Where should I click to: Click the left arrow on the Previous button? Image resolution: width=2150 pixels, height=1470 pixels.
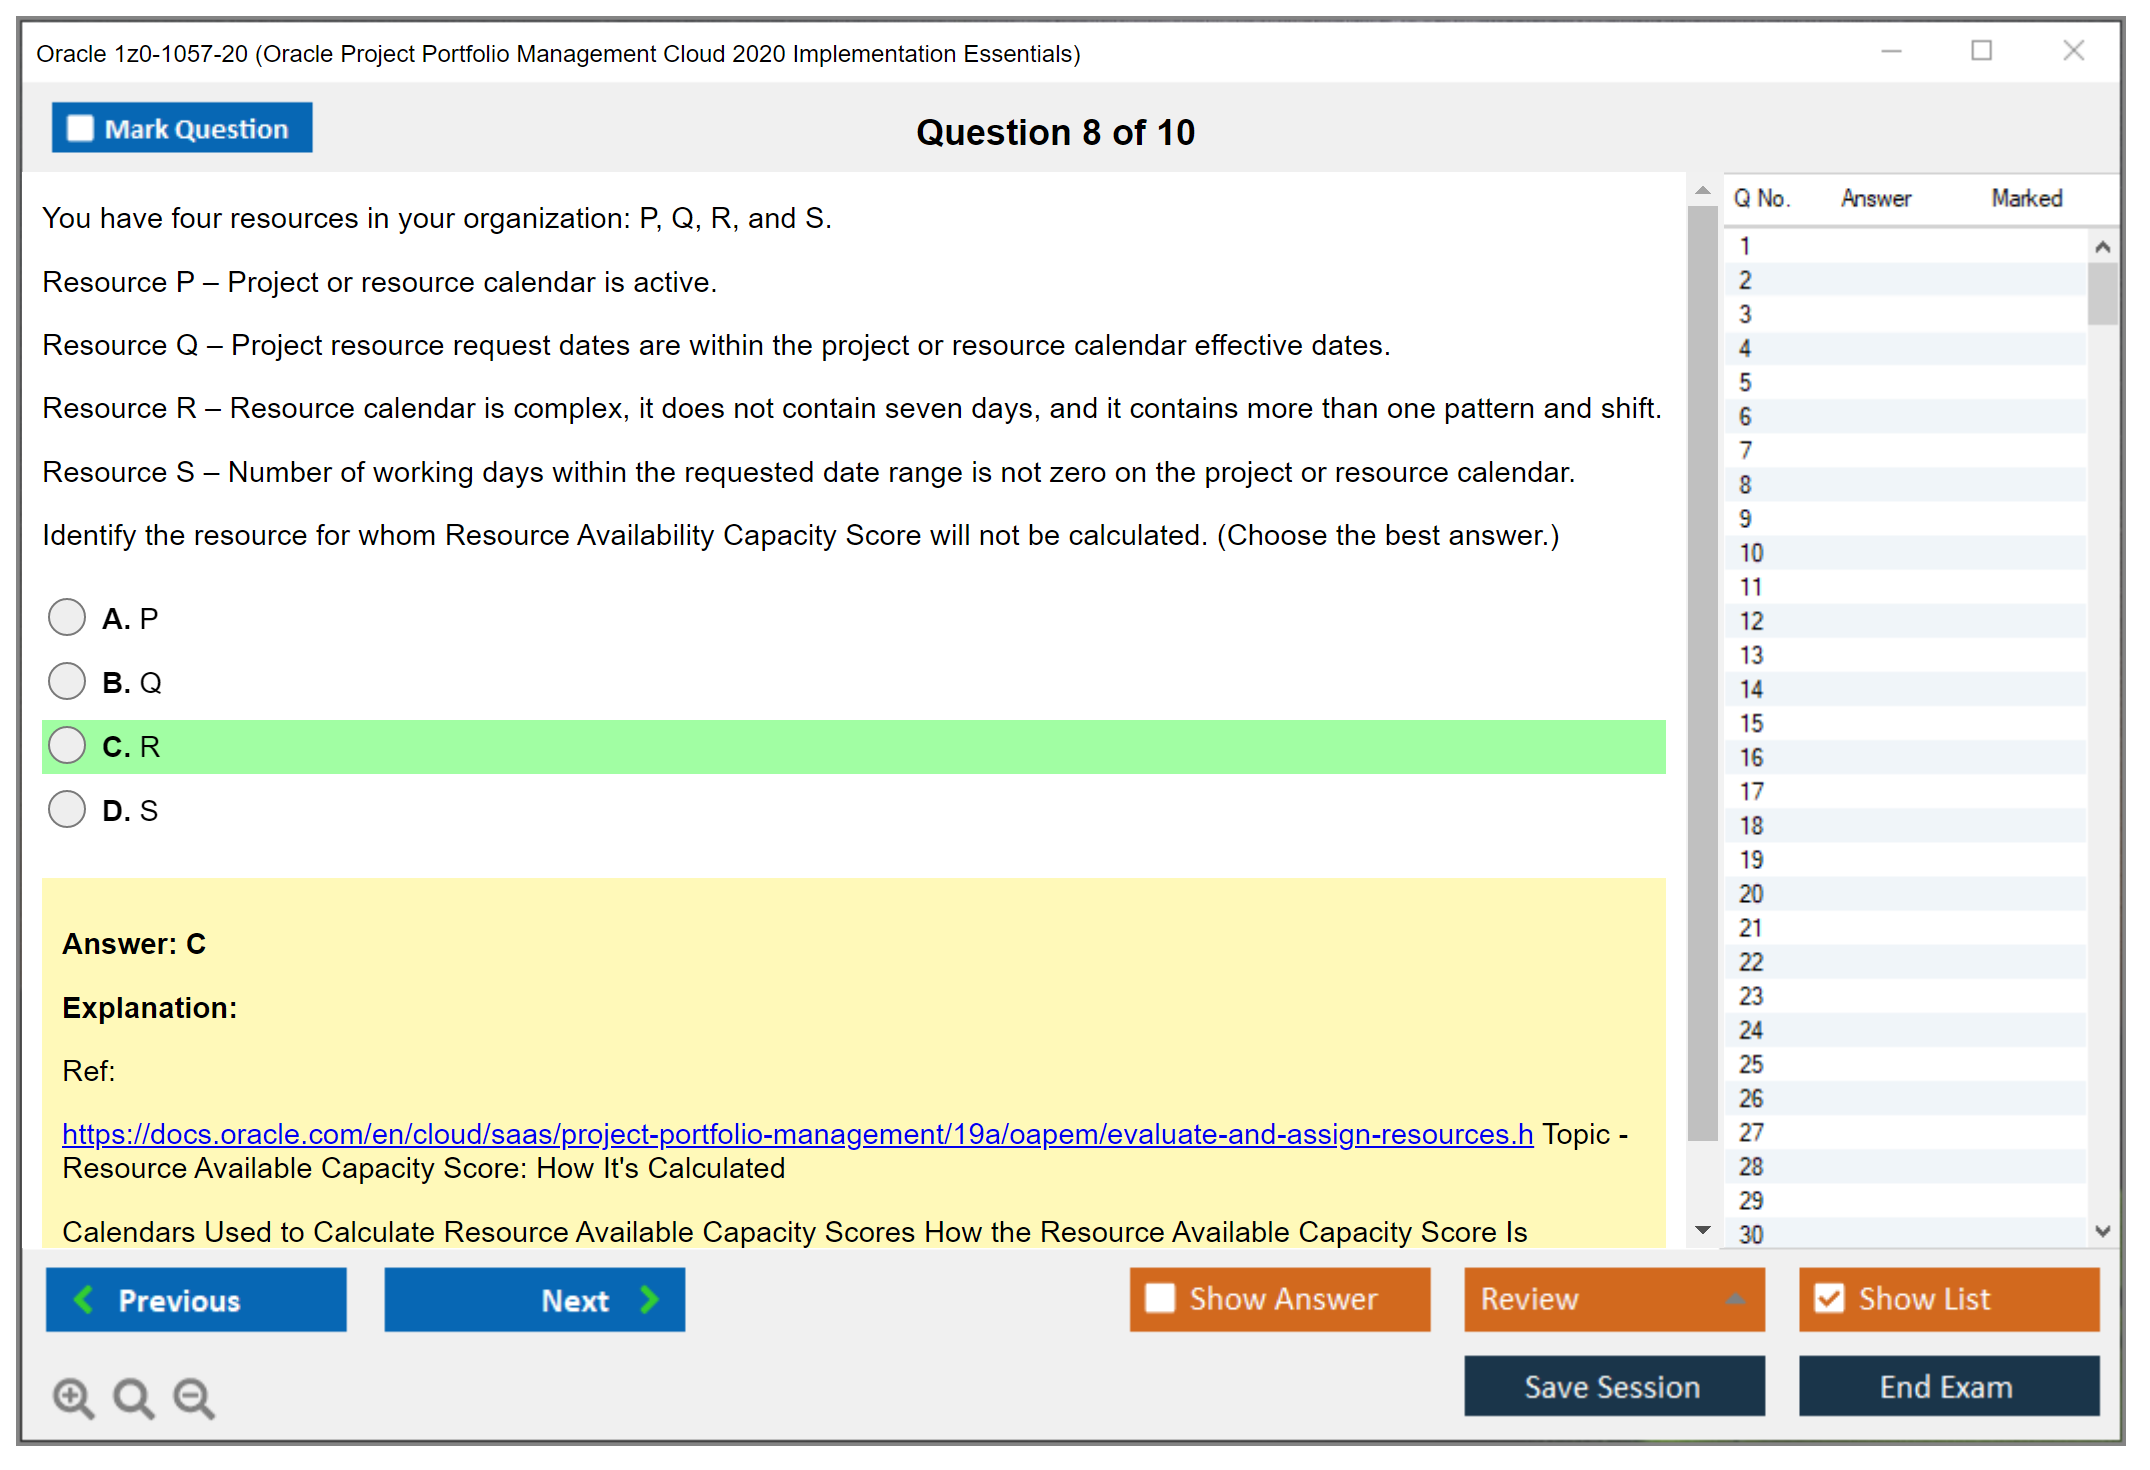coord(85,1300)
